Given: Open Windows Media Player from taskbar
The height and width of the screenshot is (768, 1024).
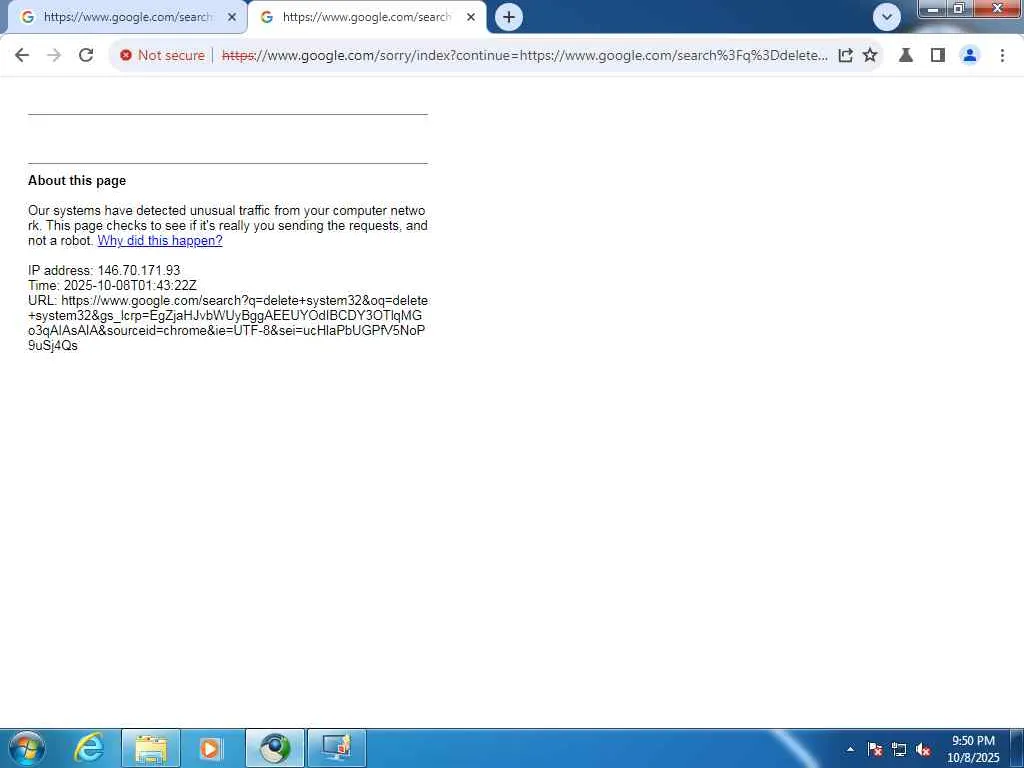Looking at the screenshot, I should point(210,748).
